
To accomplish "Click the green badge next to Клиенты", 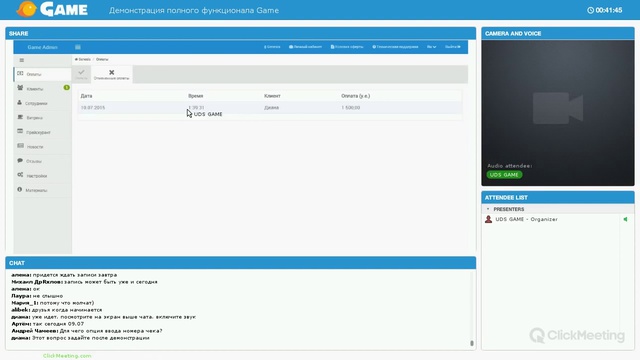I will pyautogui.click(x=67, y=87).
